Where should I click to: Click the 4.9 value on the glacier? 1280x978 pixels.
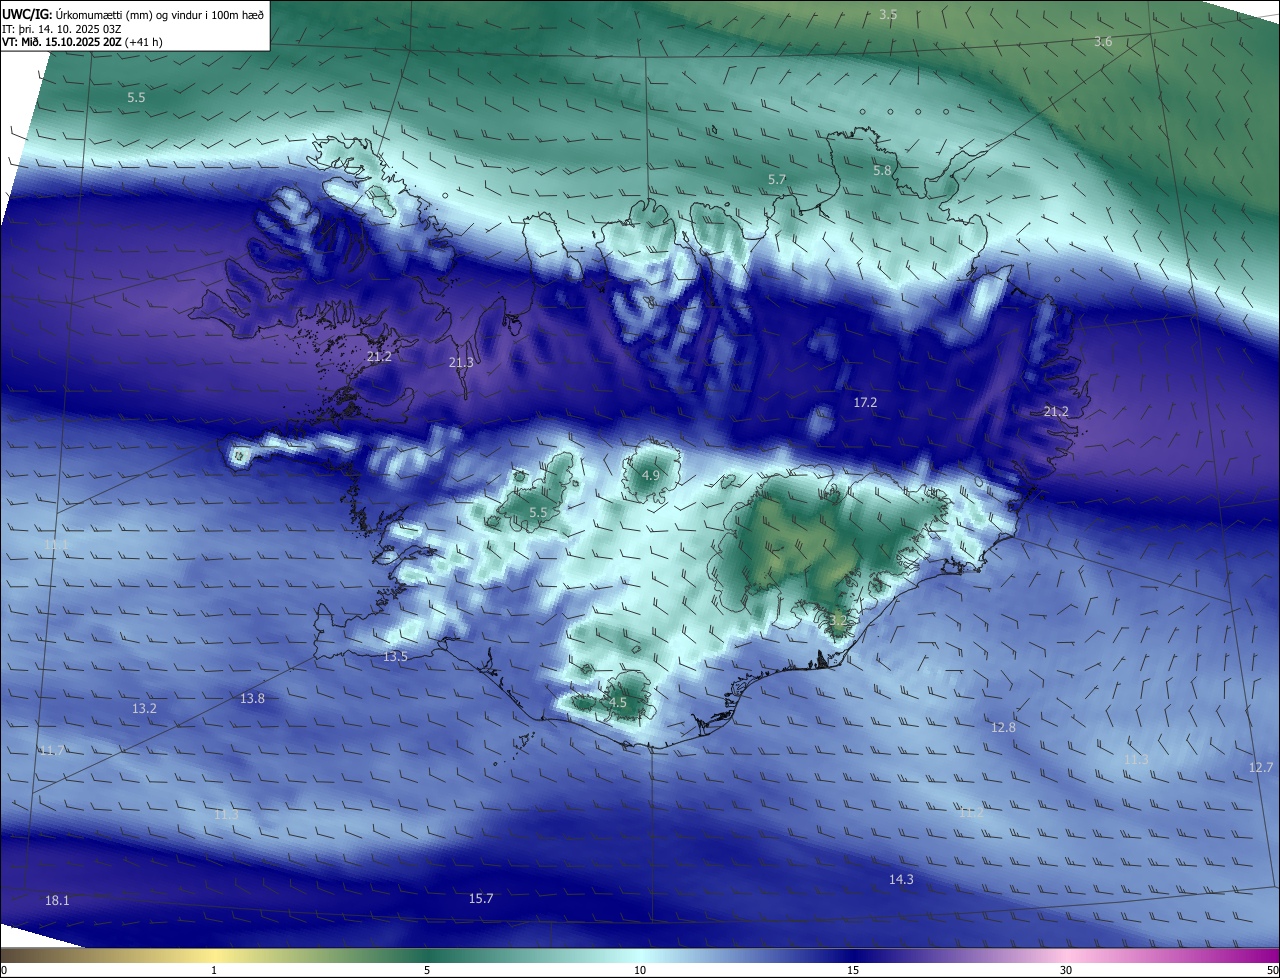click(x=651, y=475)
